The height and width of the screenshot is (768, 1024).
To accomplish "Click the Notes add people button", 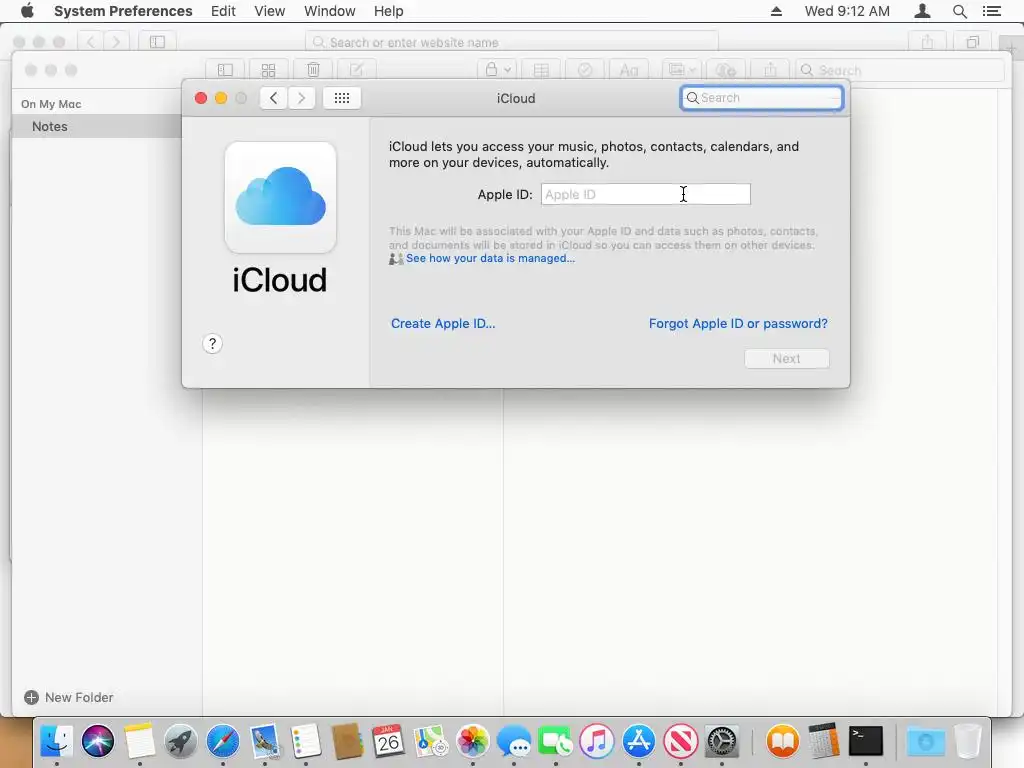I will point(726,70).
